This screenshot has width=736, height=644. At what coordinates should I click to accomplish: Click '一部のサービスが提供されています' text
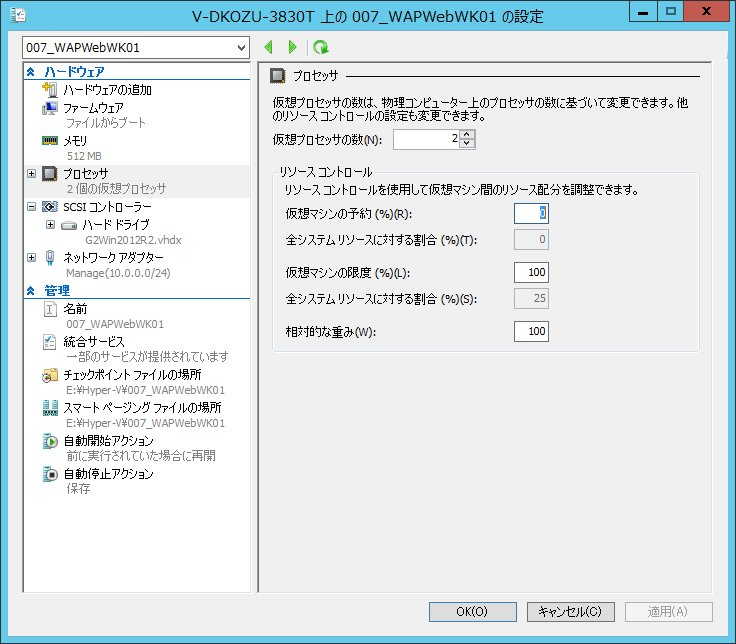tap(147, 357)
